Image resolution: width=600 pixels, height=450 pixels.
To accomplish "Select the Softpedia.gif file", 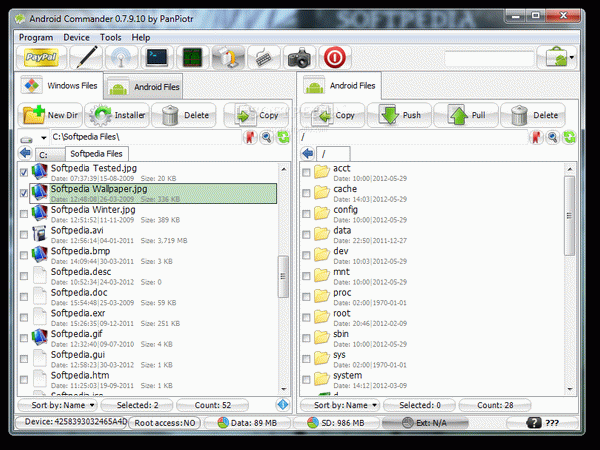I will [x=153, y=339].
